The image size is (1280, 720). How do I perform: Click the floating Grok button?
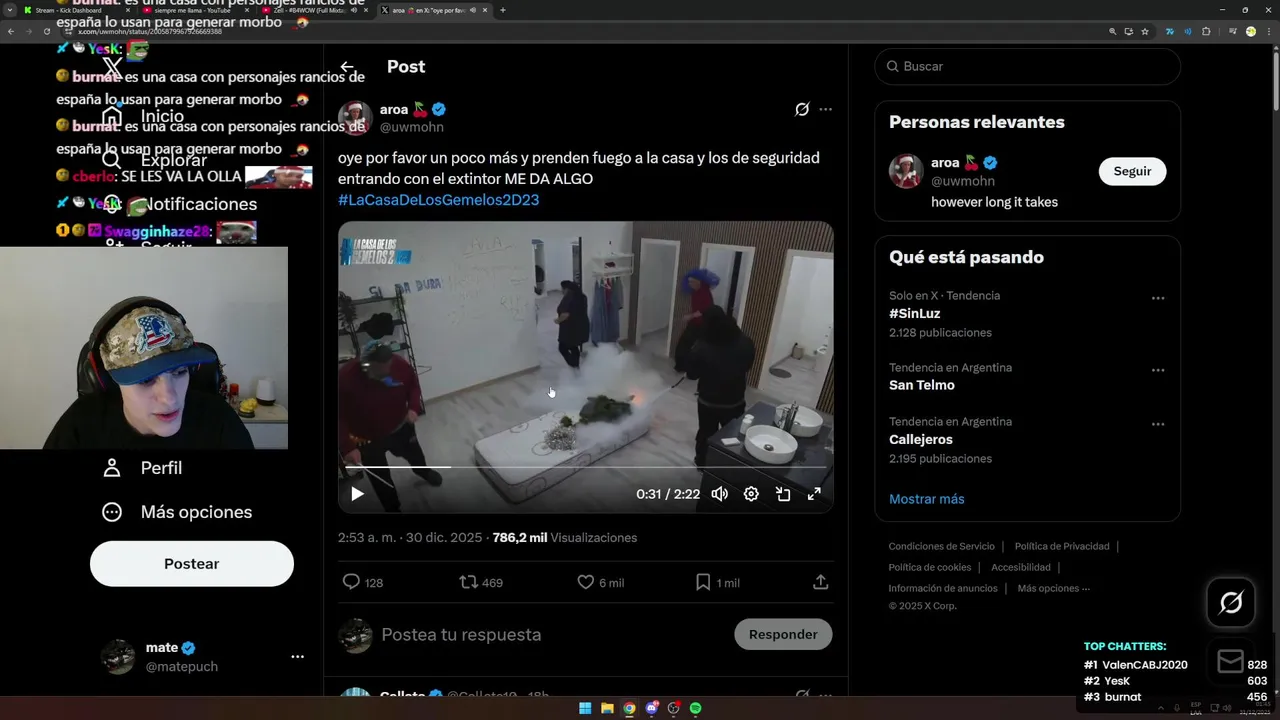tap(1231, 602)
